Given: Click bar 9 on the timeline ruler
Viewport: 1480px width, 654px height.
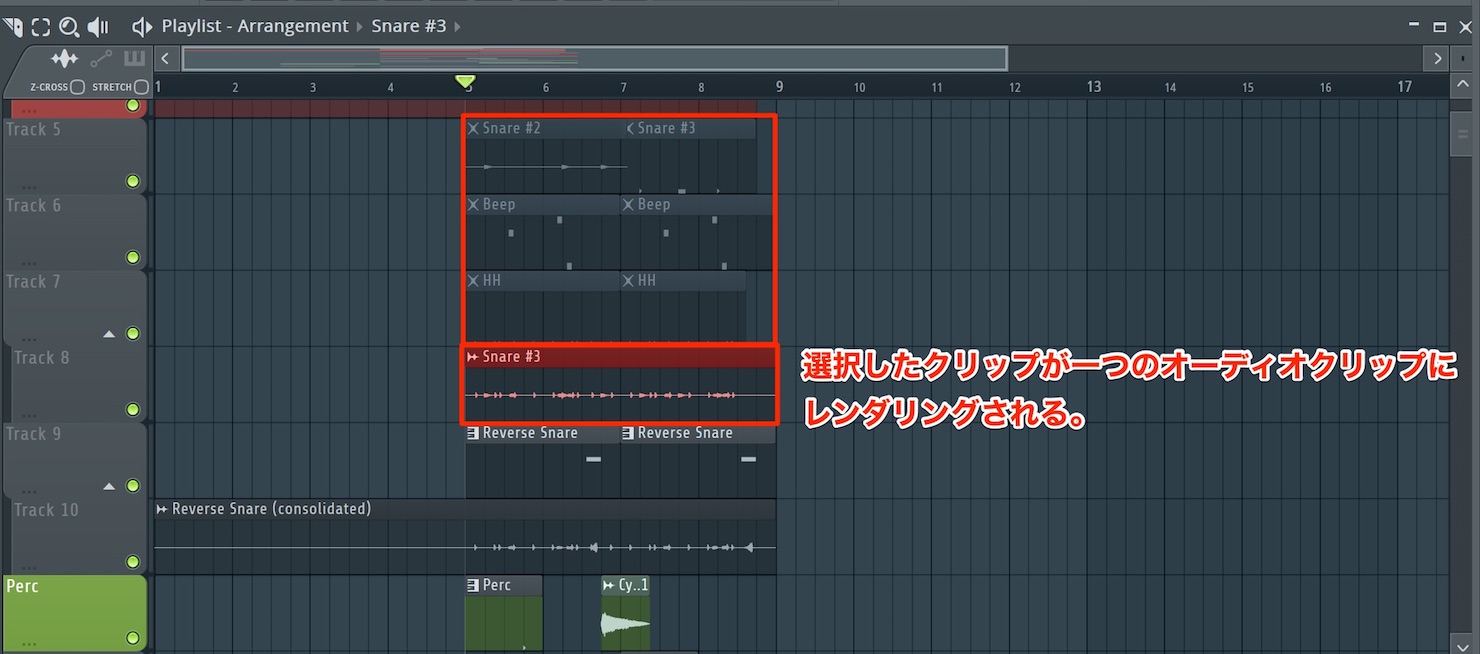Looking at the screenshot, I should tap(780, 87).
